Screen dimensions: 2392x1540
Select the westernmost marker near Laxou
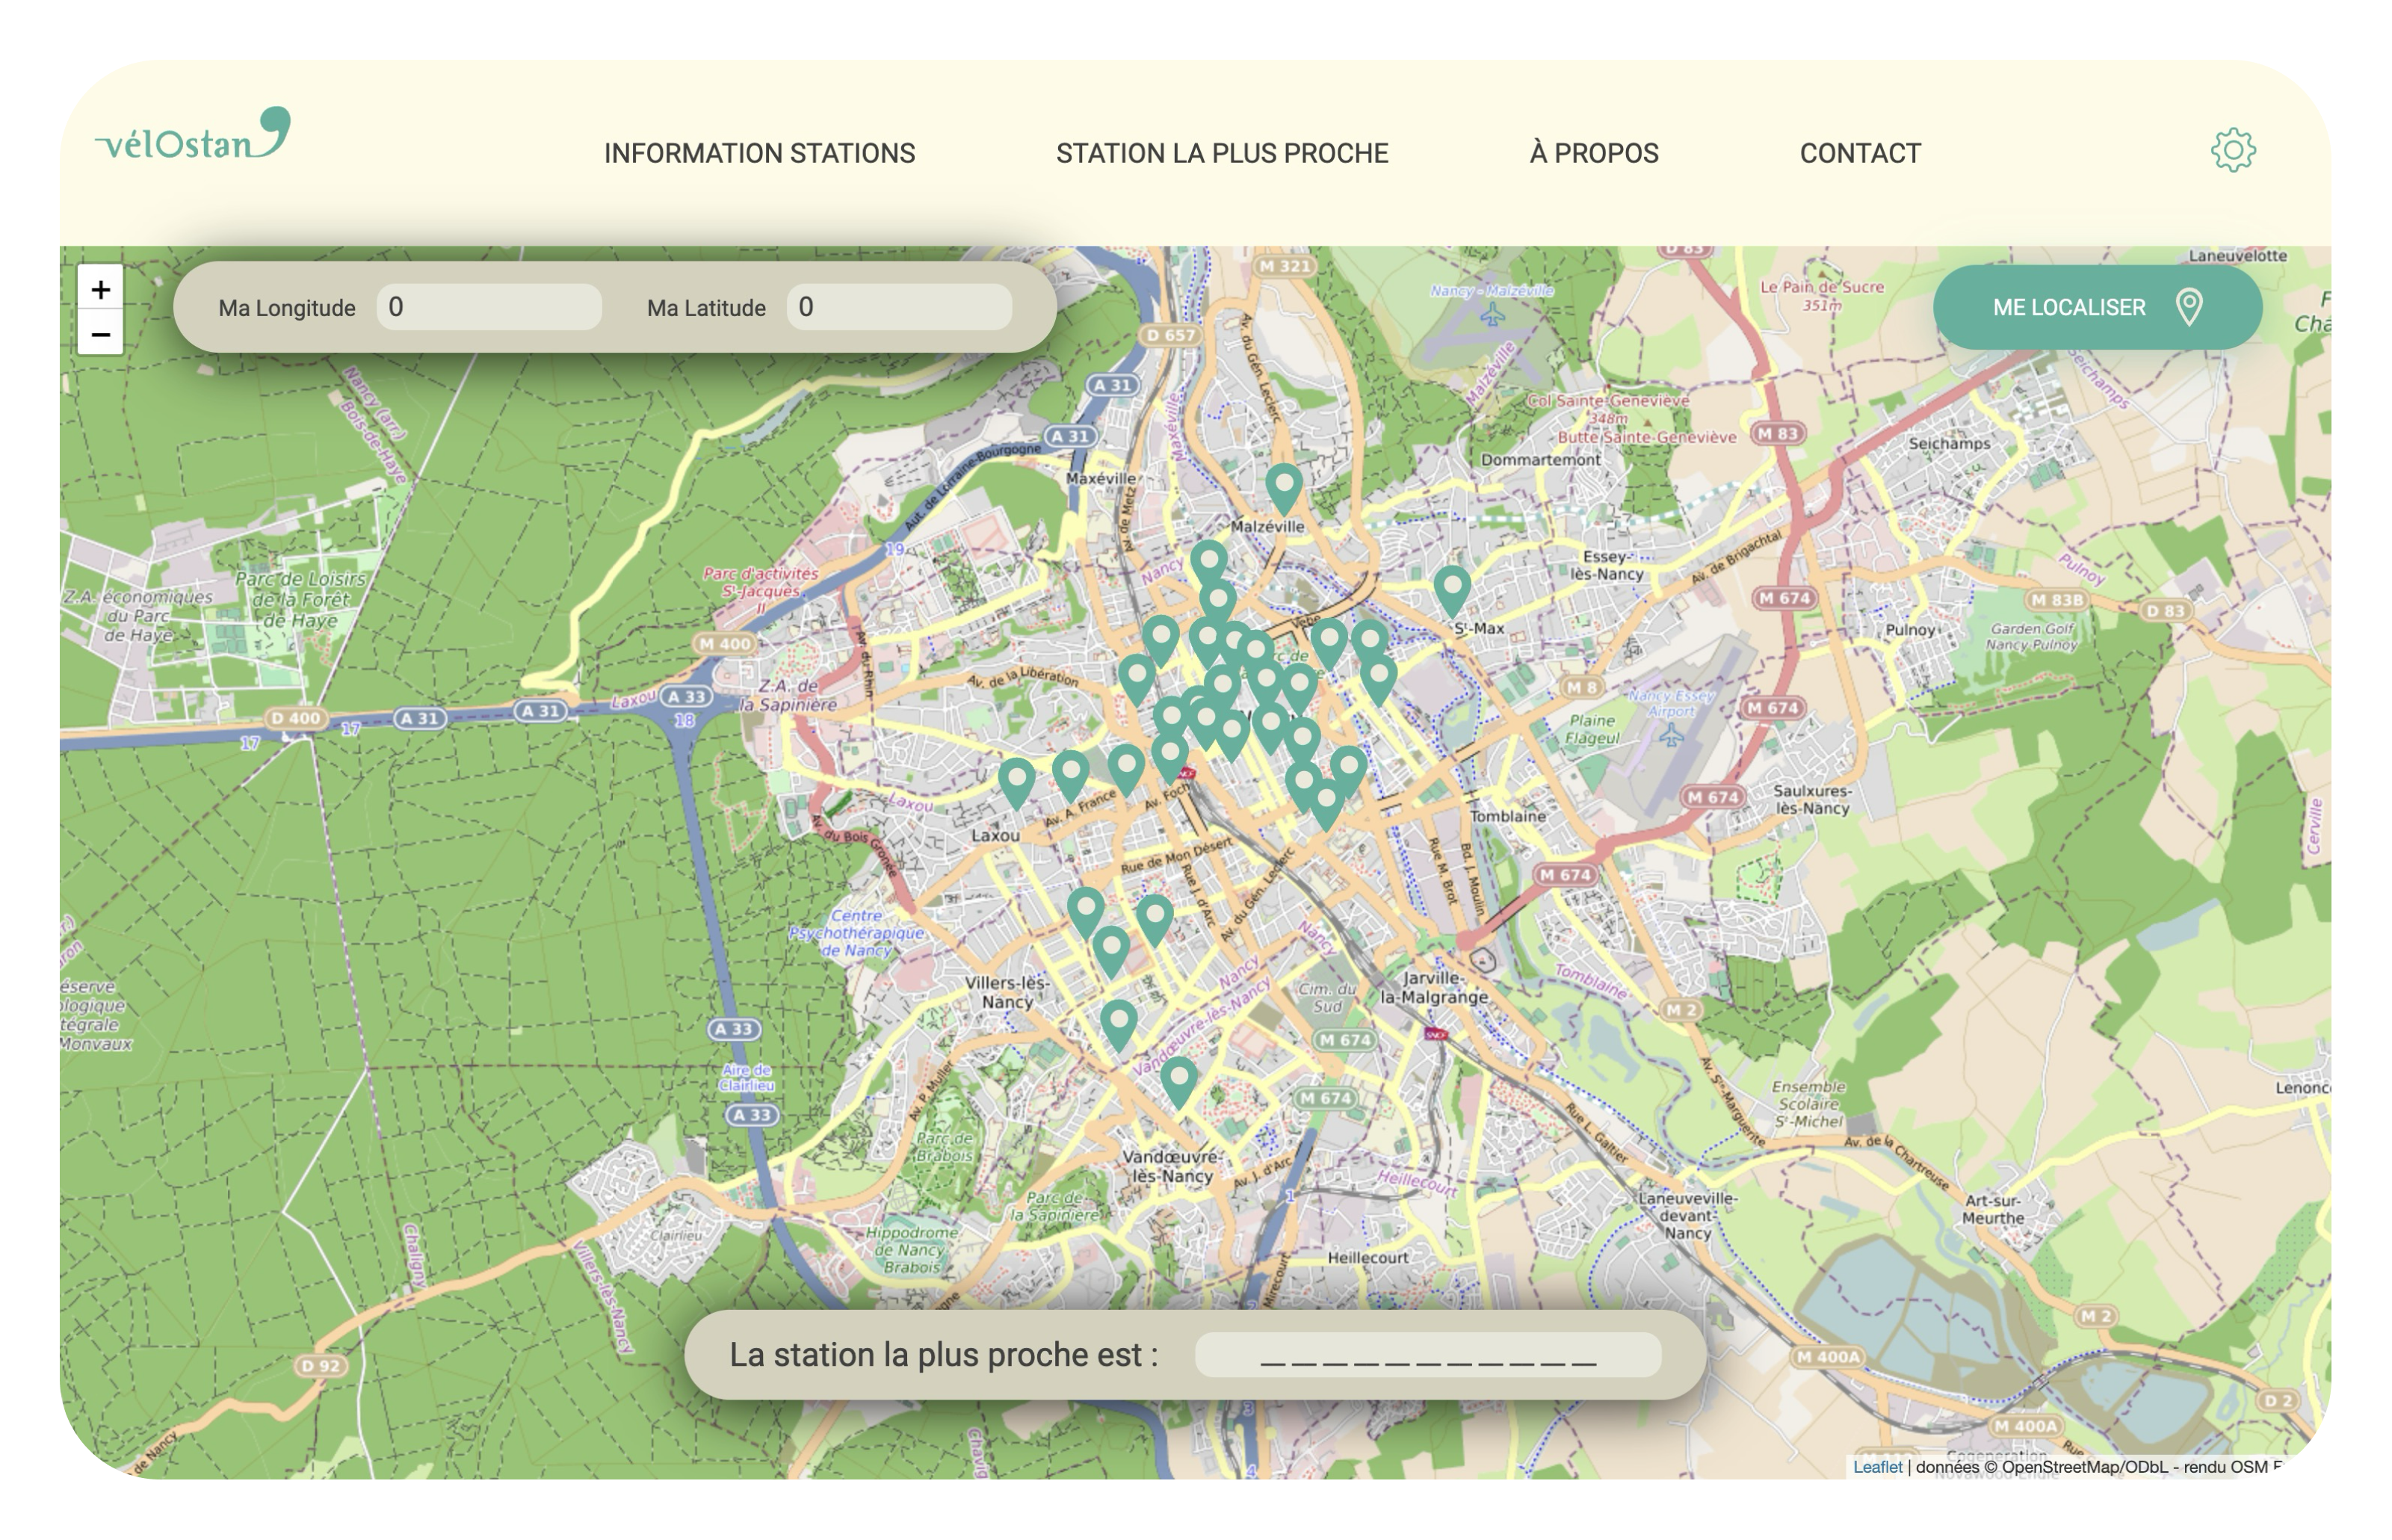click(x=1016, y=781)
